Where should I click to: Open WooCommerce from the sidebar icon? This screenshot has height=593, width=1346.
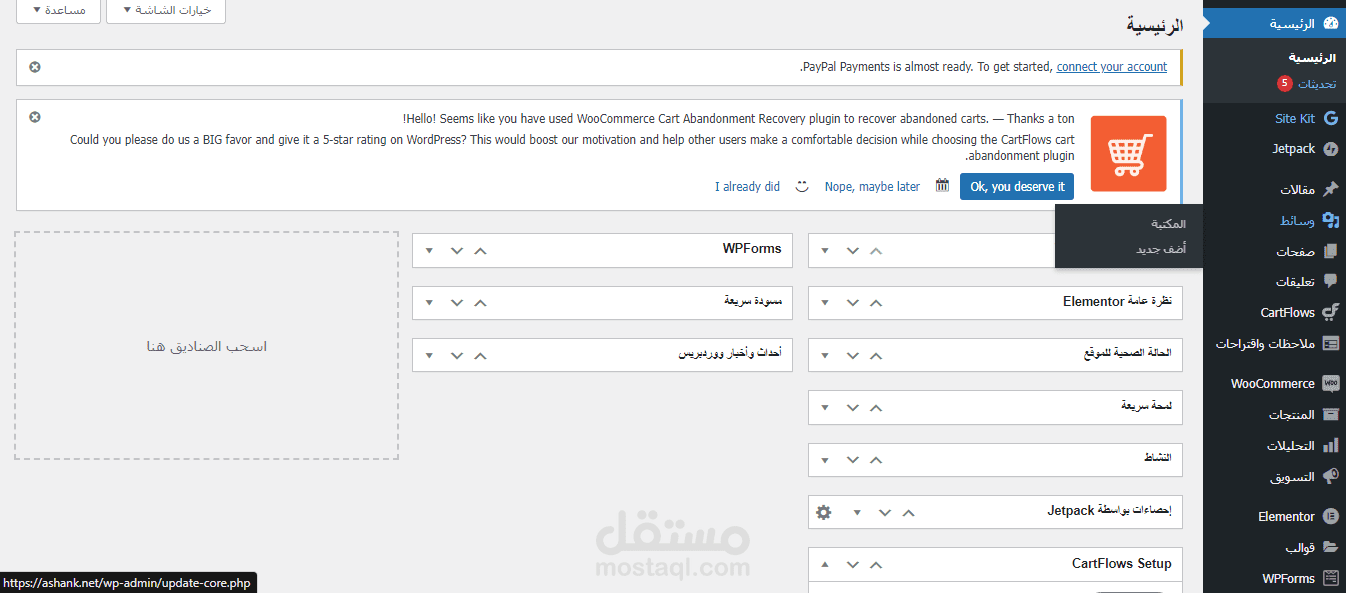click(1330, 383)
